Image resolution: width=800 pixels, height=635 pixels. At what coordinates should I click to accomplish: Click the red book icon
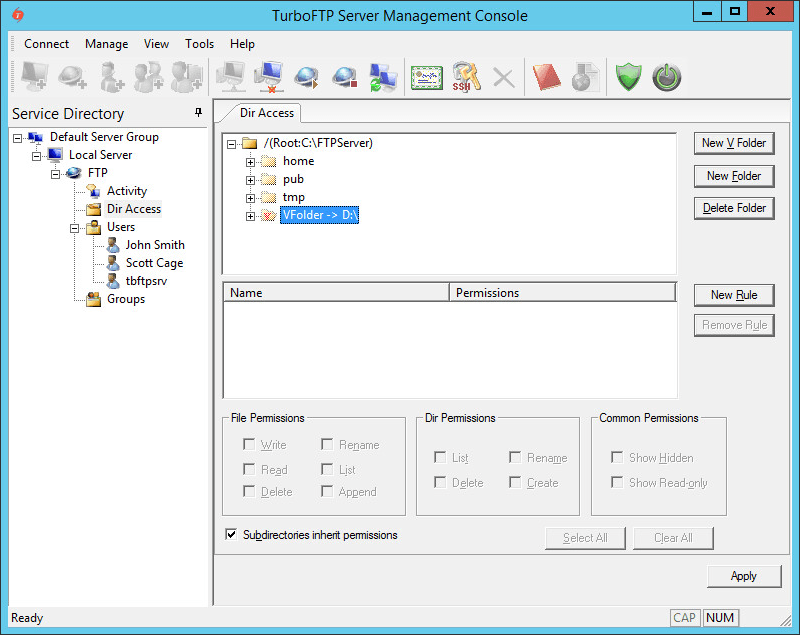[x=546, y=77]
